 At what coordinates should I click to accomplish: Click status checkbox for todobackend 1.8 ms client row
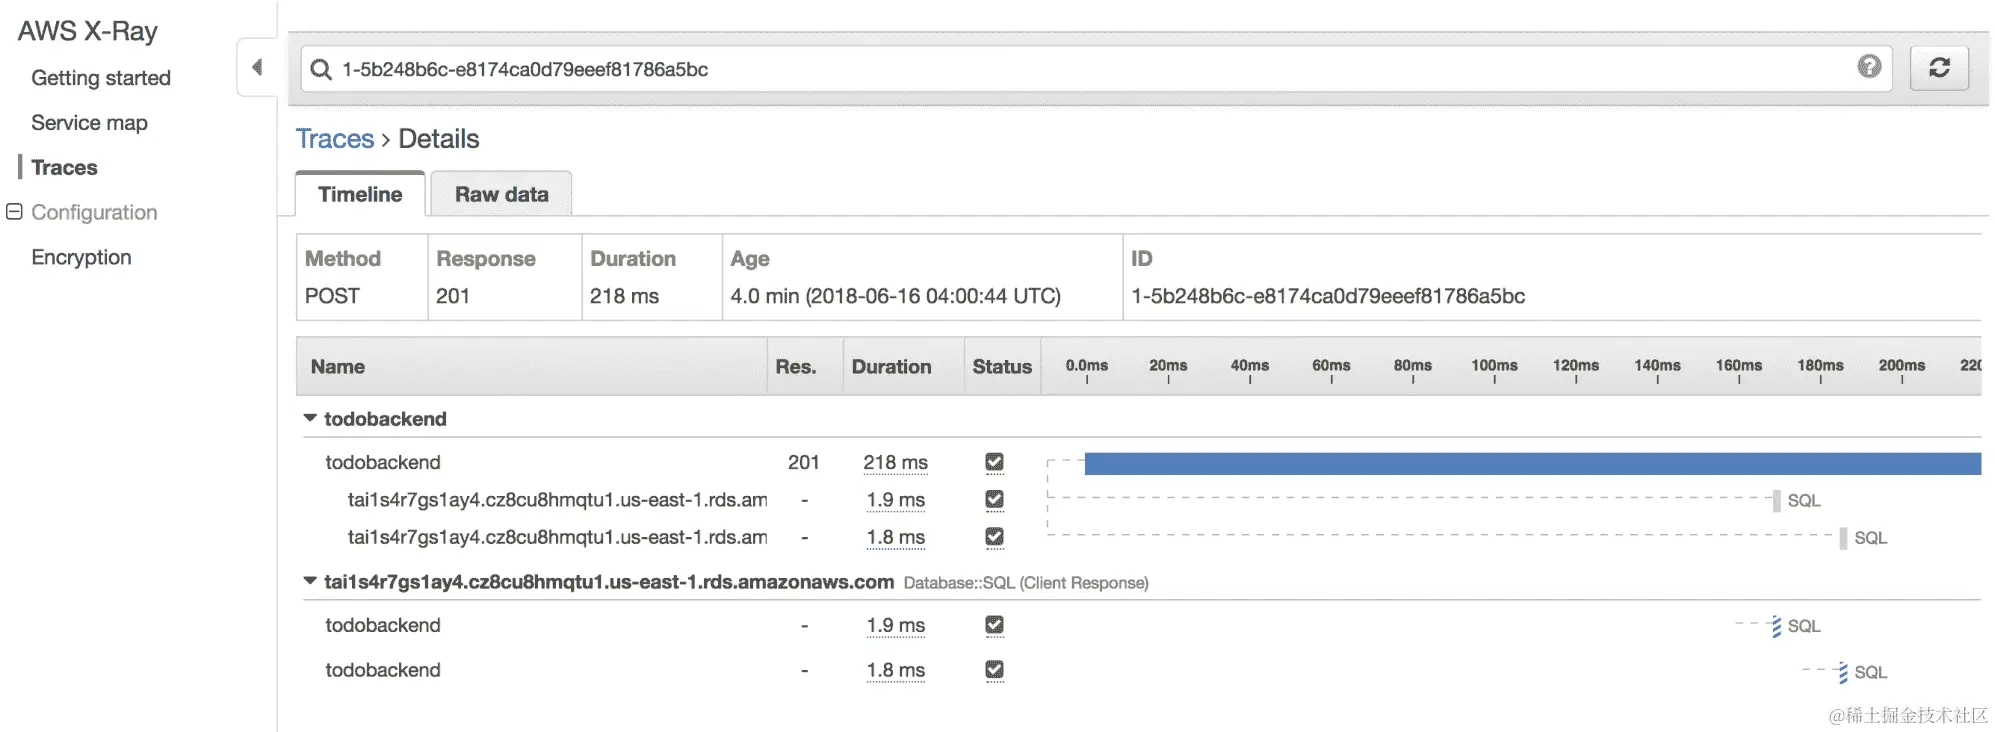tap(994, 670)
